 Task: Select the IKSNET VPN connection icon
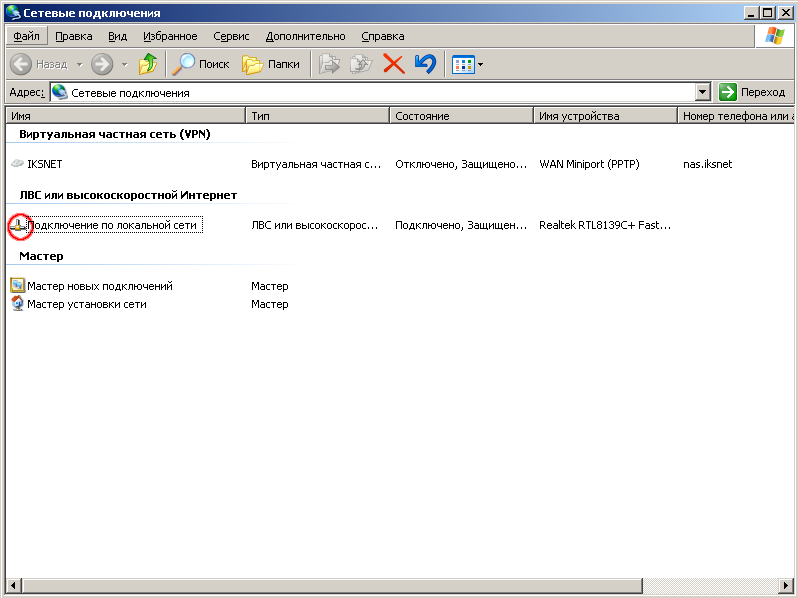click(17, 163)
